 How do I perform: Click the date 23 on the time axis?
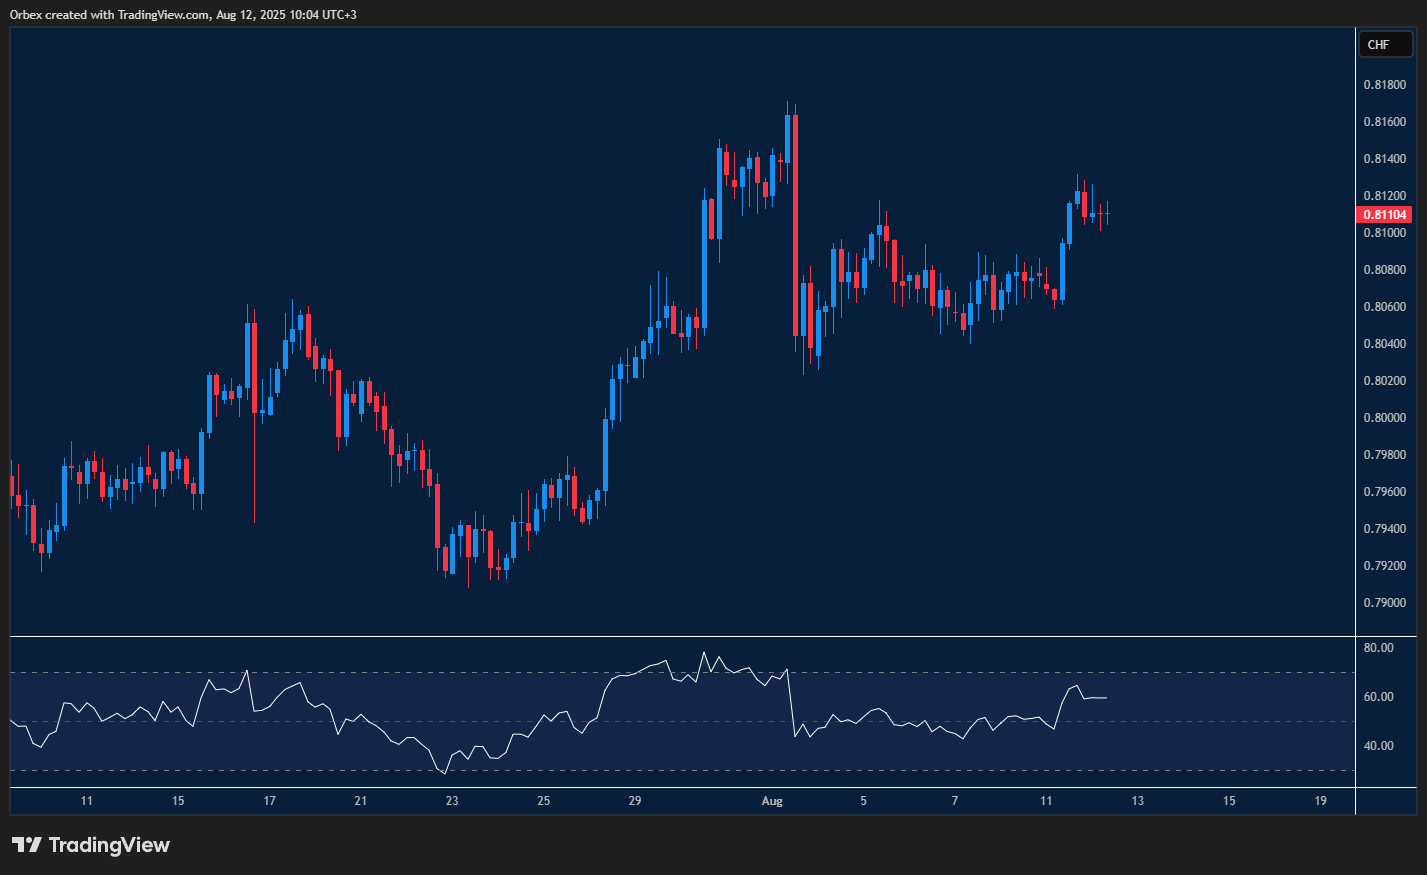[x=450, y=801]
